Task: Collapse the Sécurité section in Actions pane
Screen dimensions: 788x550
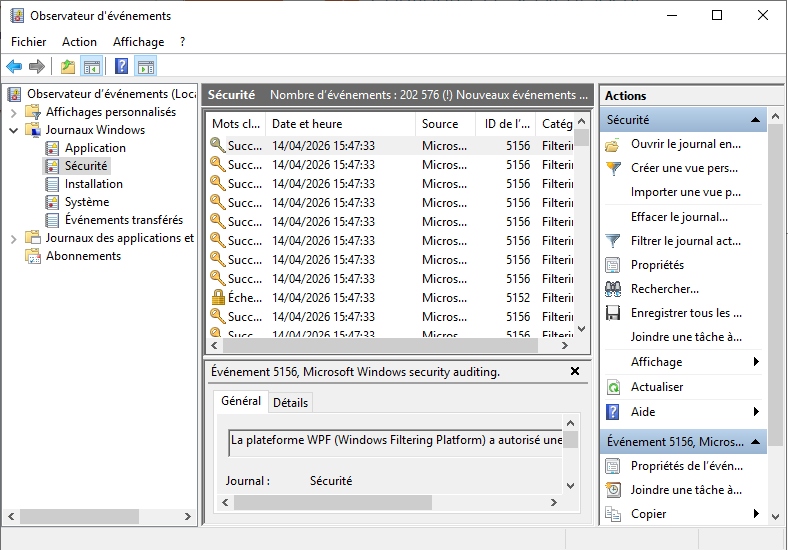Action: 755,120
